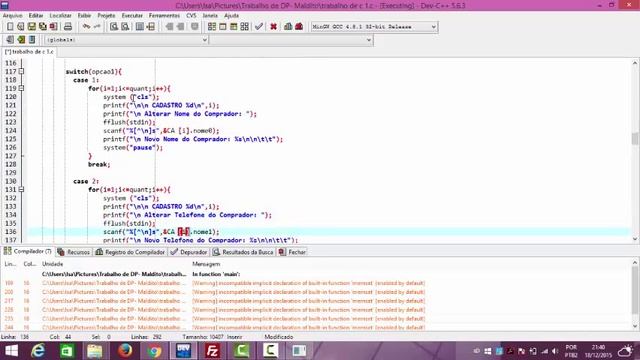Open FileZilla from taskbar

tap(212, 351)
